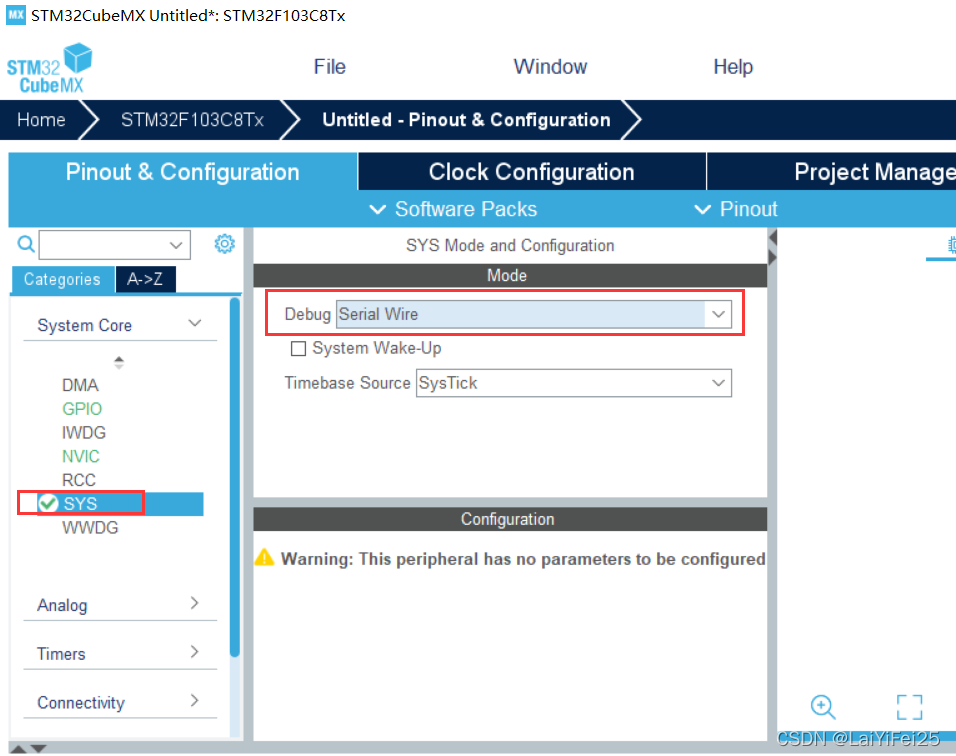Select NVIC in System Core
956x756 pixels.
click(80, 457)
